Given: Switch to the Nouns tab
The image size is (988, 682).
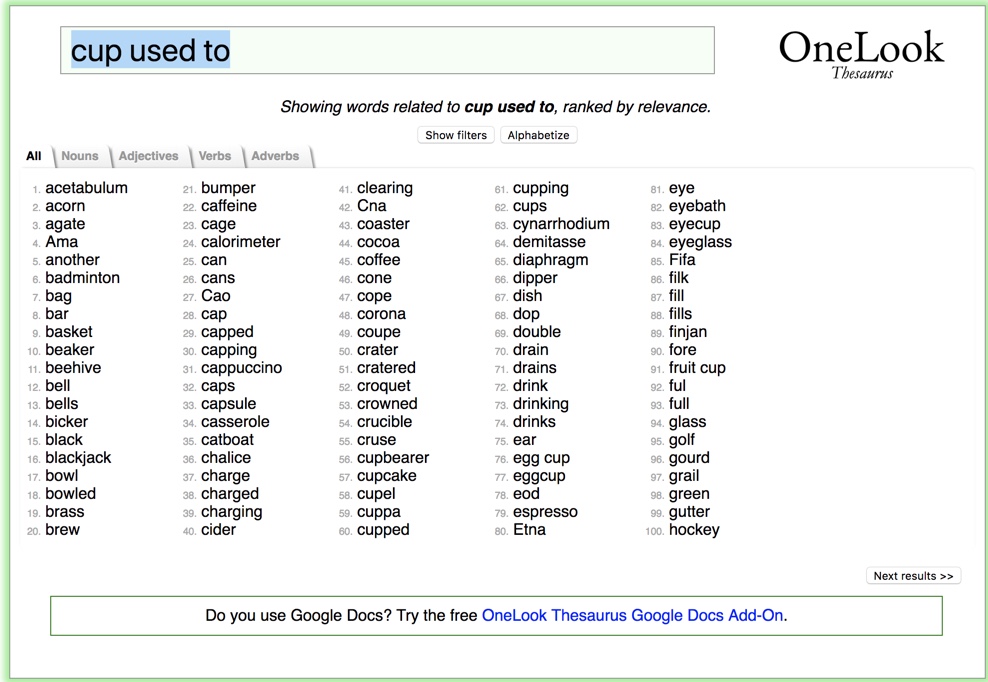Looking at the screenshot, I should coord(79,156).
